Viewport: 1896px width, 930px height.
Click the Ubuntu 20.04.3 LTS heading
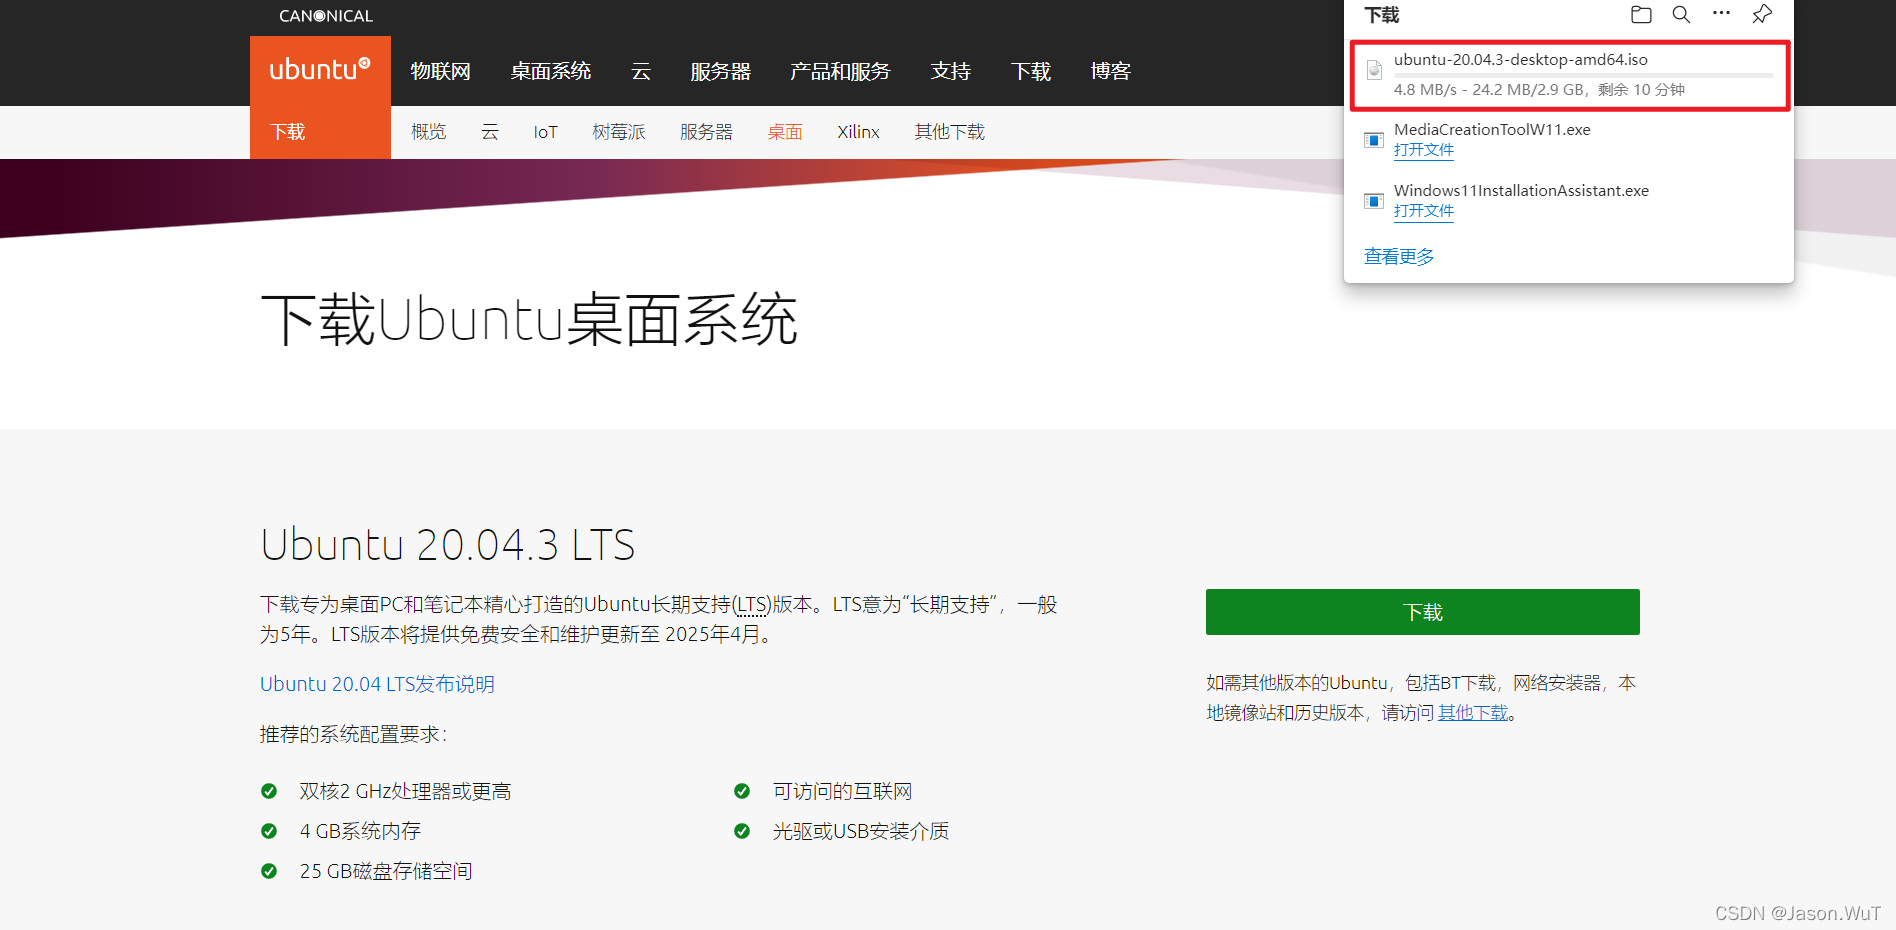tap(448, 545)
